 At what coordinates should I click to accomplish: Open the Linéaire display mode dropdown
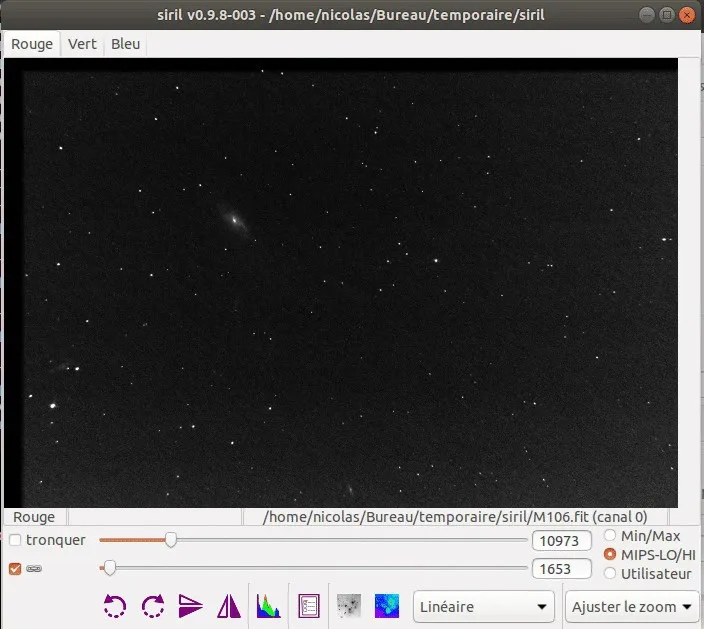point(484,607)
